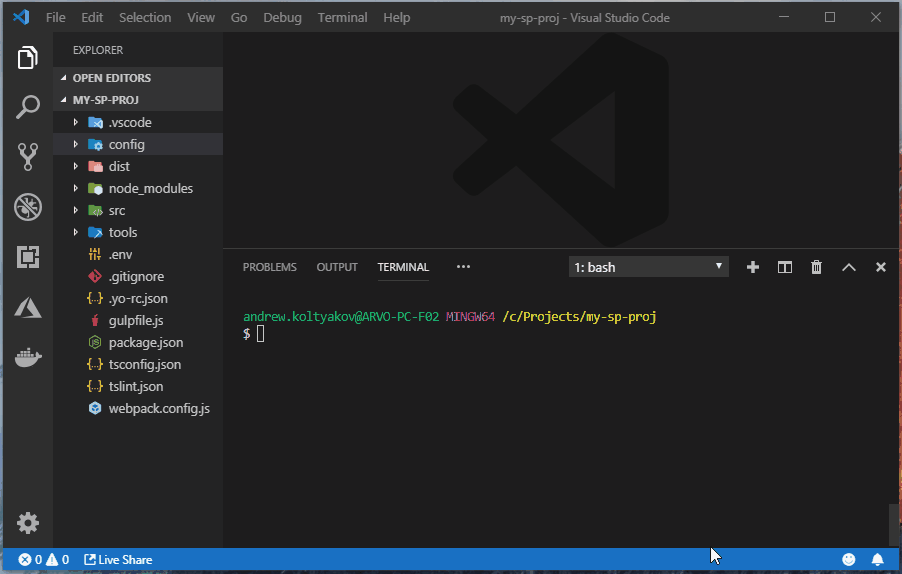Open the Debug menu
902x574 pixels.
click(x=282, y=17)
